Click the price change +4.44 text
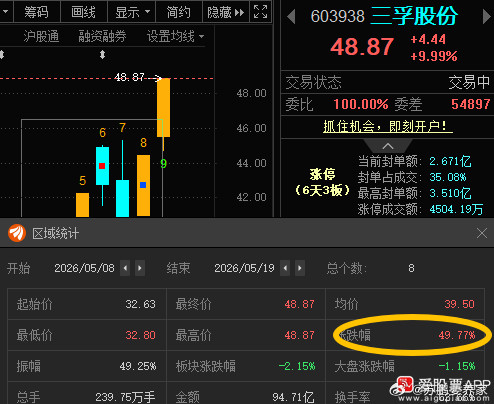This screenshot has width=494, height=404. [428, 39]
